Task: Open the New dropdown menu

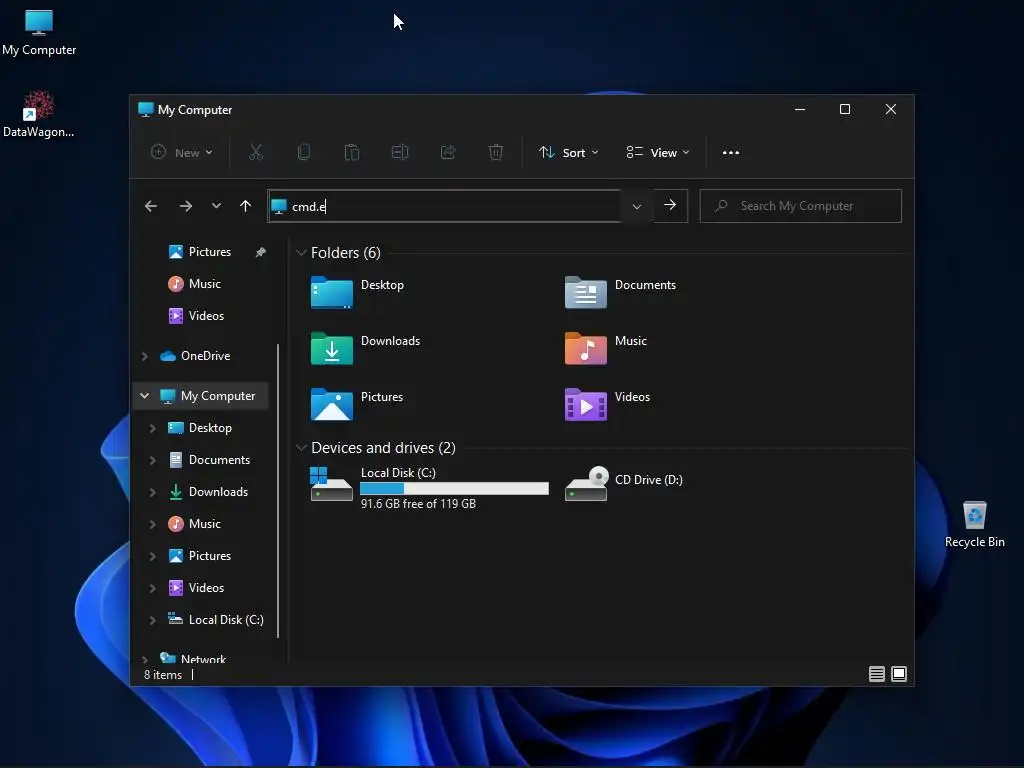Action: coord(182,152)
